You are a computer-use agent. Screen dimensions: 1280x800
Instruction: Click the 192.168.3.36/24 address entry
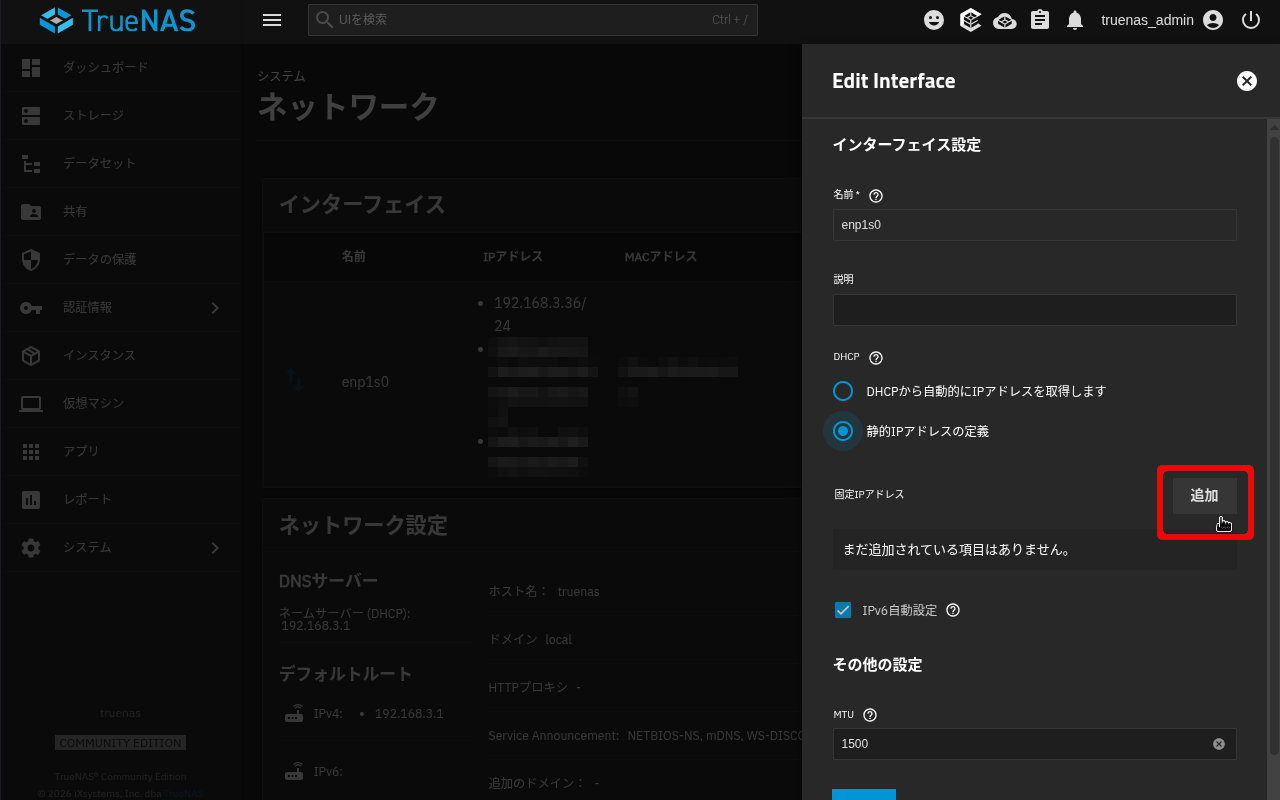(x=540, y=314)
